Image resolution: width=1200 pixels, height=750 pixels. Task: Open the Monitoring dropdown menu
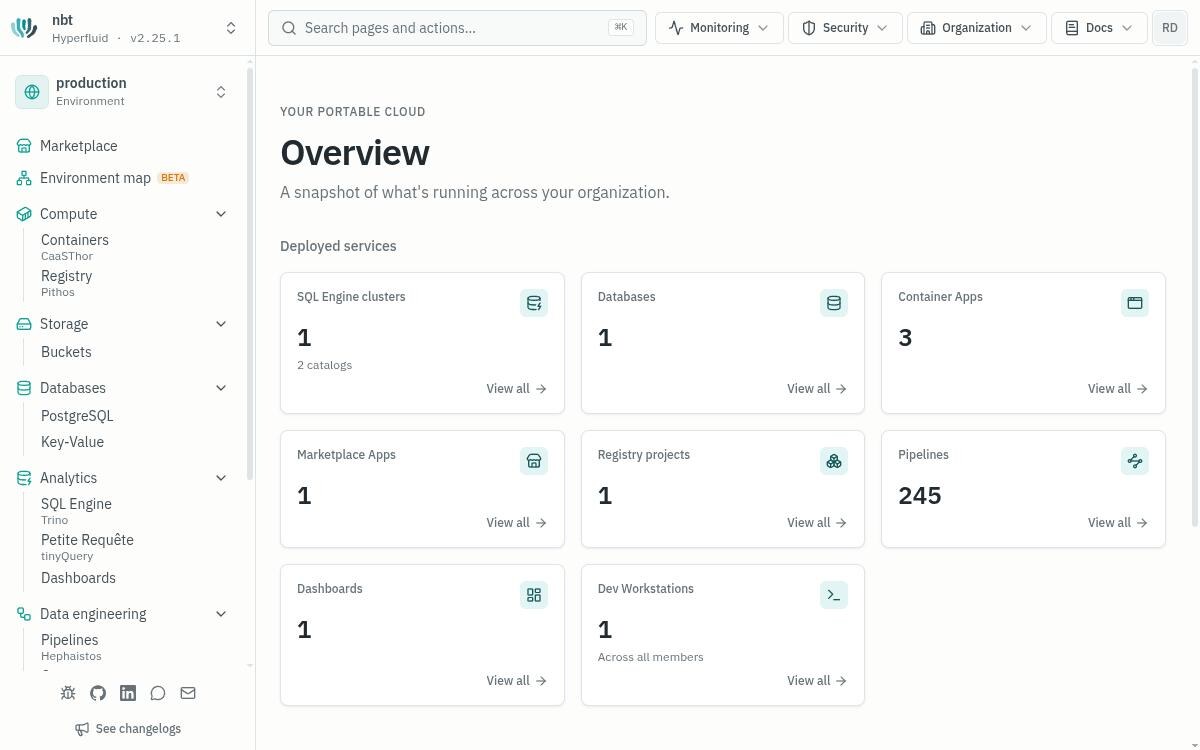coord(719,28)
